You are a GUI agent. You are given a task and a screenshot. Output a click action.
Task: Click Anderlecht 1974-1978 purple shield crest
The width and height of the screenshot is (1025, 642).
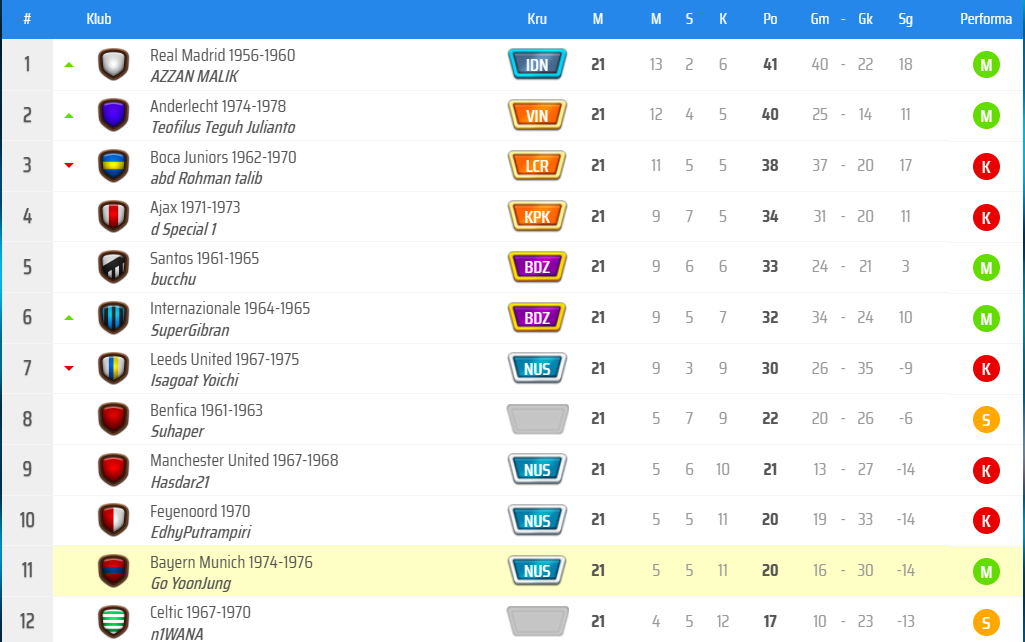tap(113, 115)
